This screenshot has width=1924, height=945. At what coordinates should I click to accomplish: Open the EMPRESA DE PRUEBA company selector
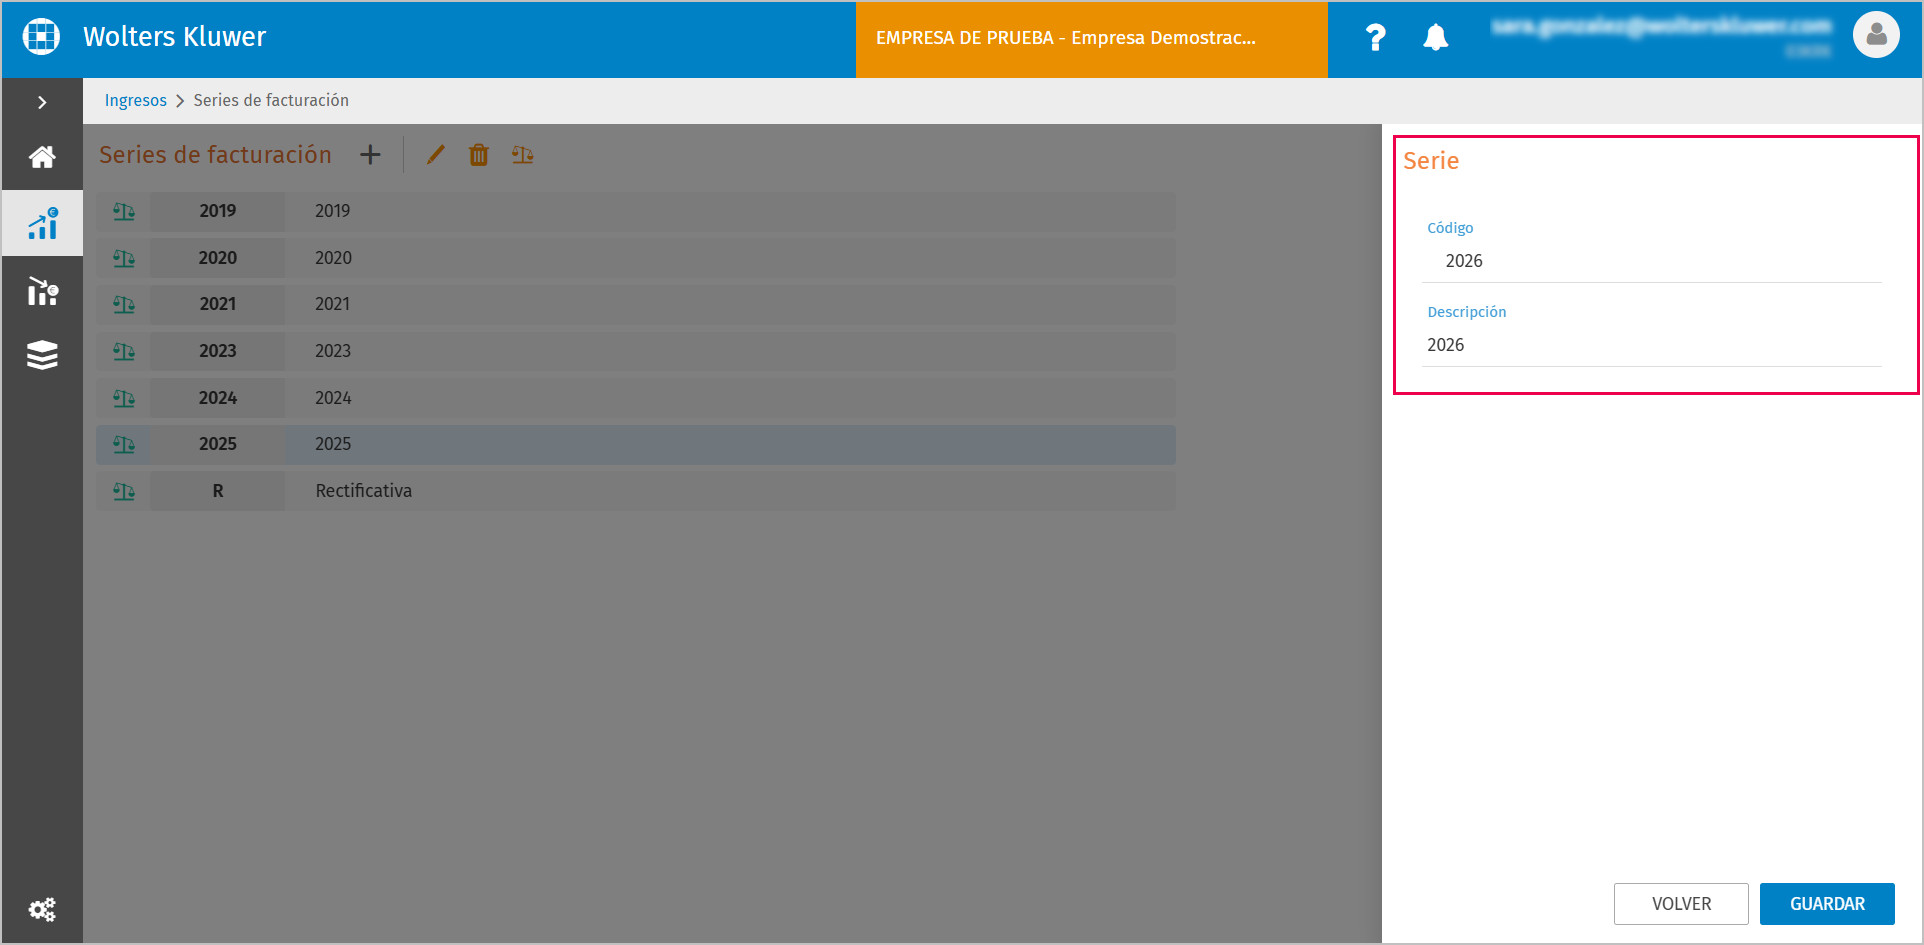pyautogui.click(x=1091, y=39)
